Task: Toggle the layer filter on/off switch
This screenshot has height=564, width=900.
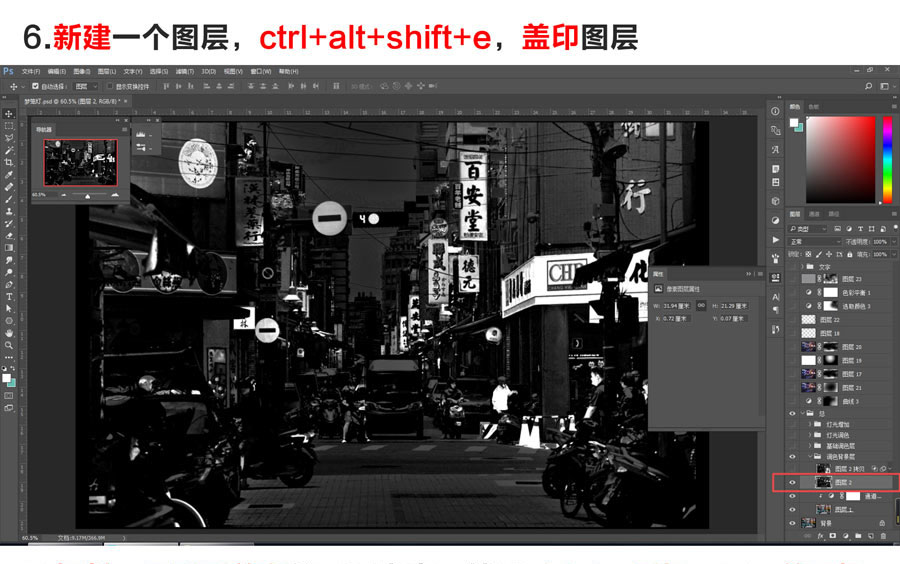Action: coord(895,228)
